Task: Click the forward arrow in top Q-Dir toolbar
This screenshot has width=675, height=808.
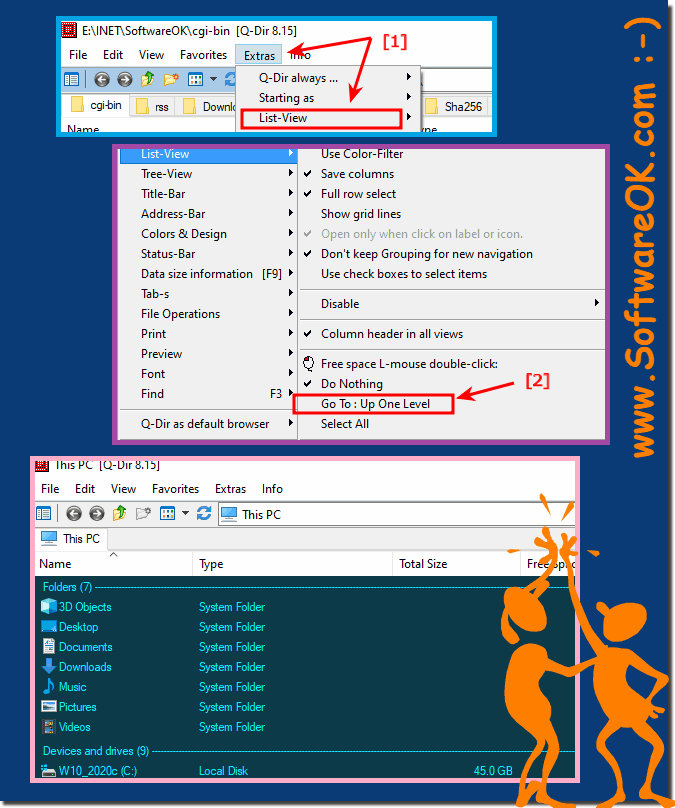Action: tap(125, 79)
